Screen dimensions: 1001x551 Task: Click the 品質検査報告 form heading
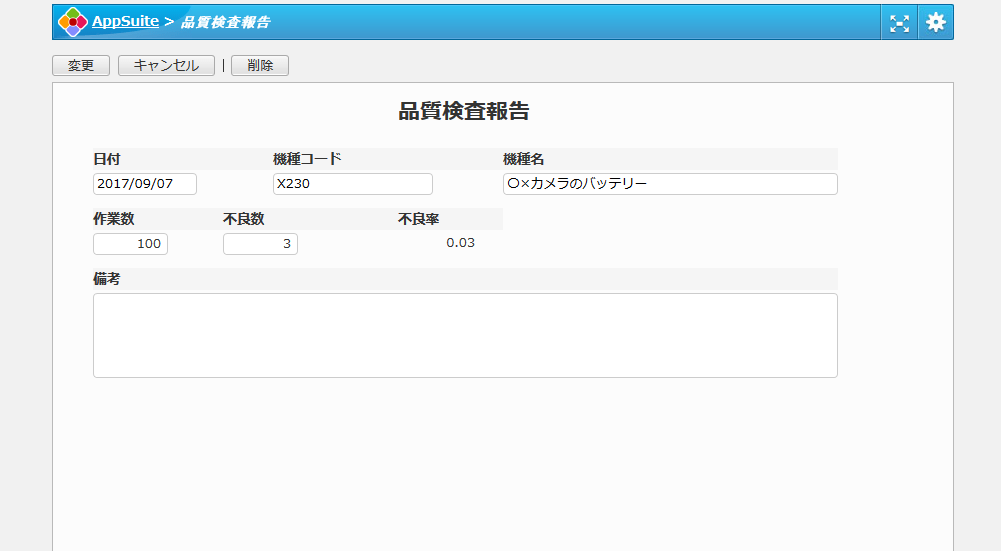click(464, 111)
